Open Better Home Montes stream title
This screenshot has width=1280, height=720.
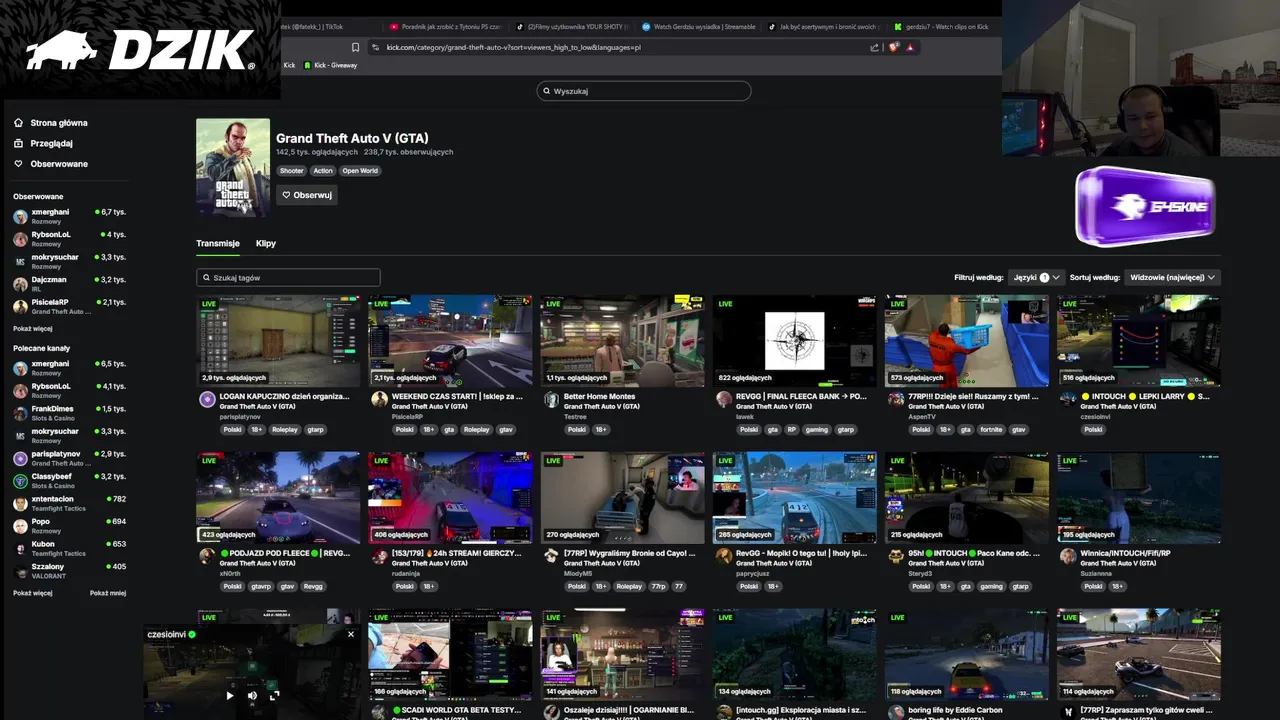(599, 397)
